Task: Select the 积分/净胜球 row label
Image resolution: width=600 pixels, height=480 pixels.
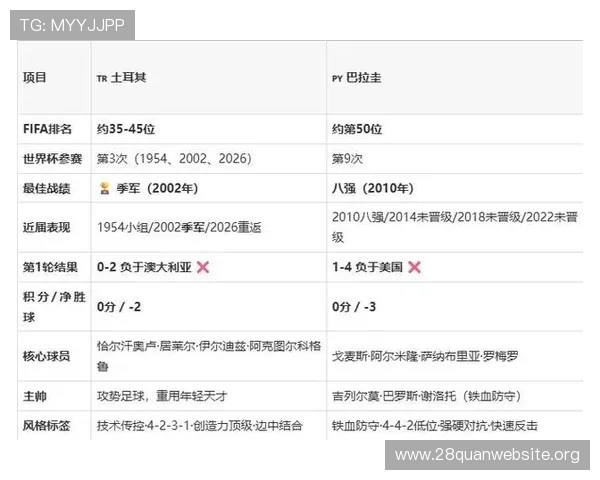Action: pos(54,307)
